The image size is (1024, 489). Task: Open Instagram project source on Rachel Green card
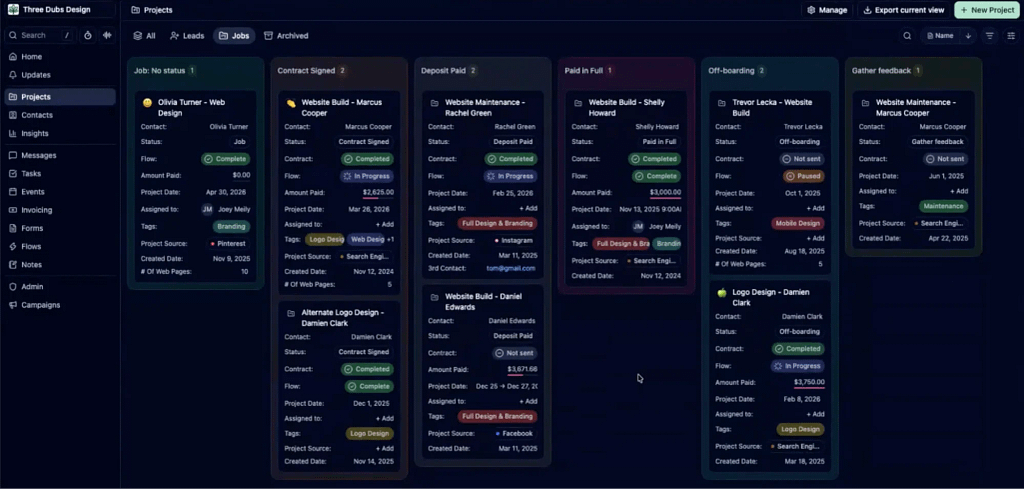coord(516,240)
